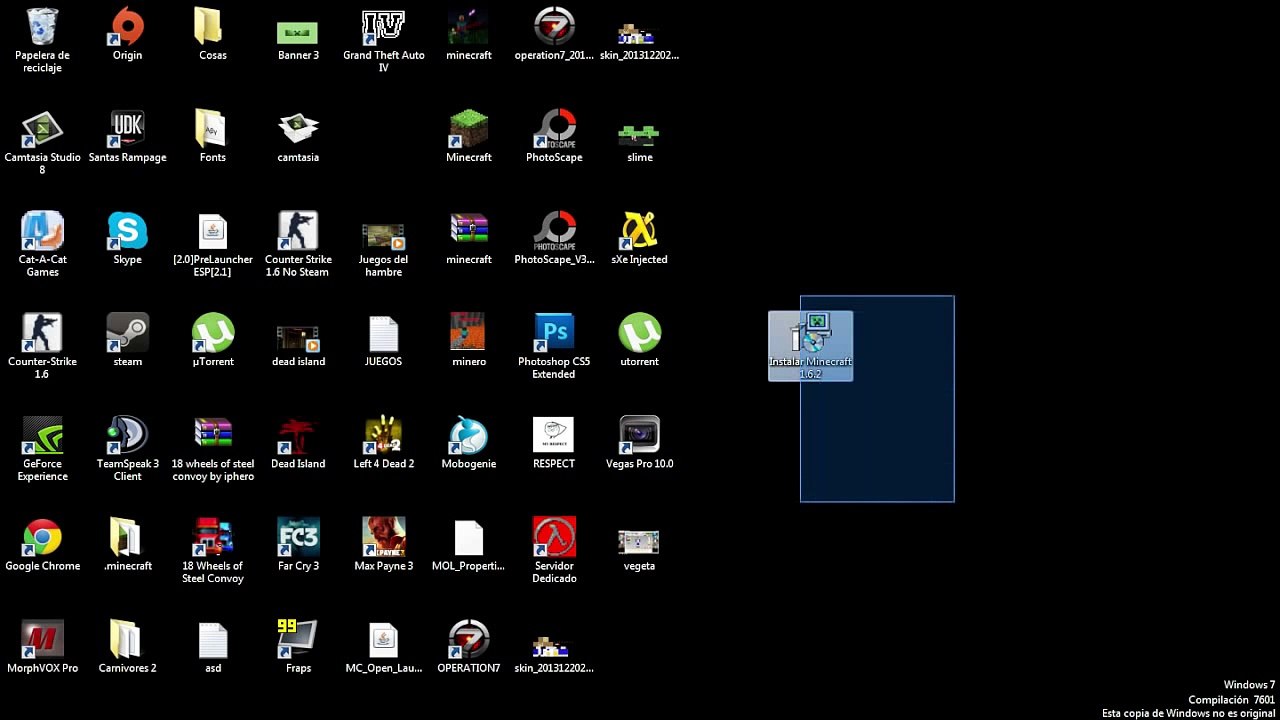Select the JUEGOS text file
This screenshot has width=1280, height=720.
click(x=383, y=341)
